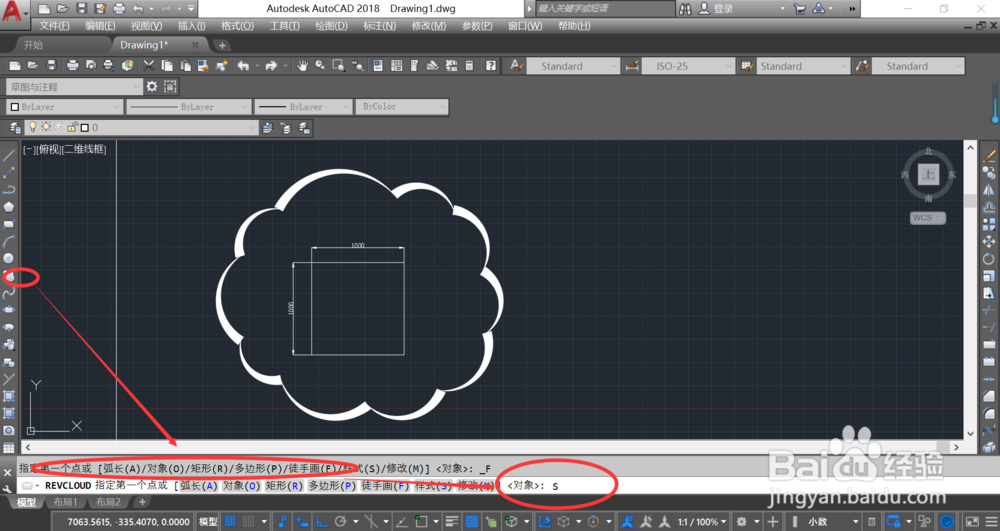This screenshot has width=1000, height=531.
Task: Open the 标注(N) menu
Action: tap(379, 25)
